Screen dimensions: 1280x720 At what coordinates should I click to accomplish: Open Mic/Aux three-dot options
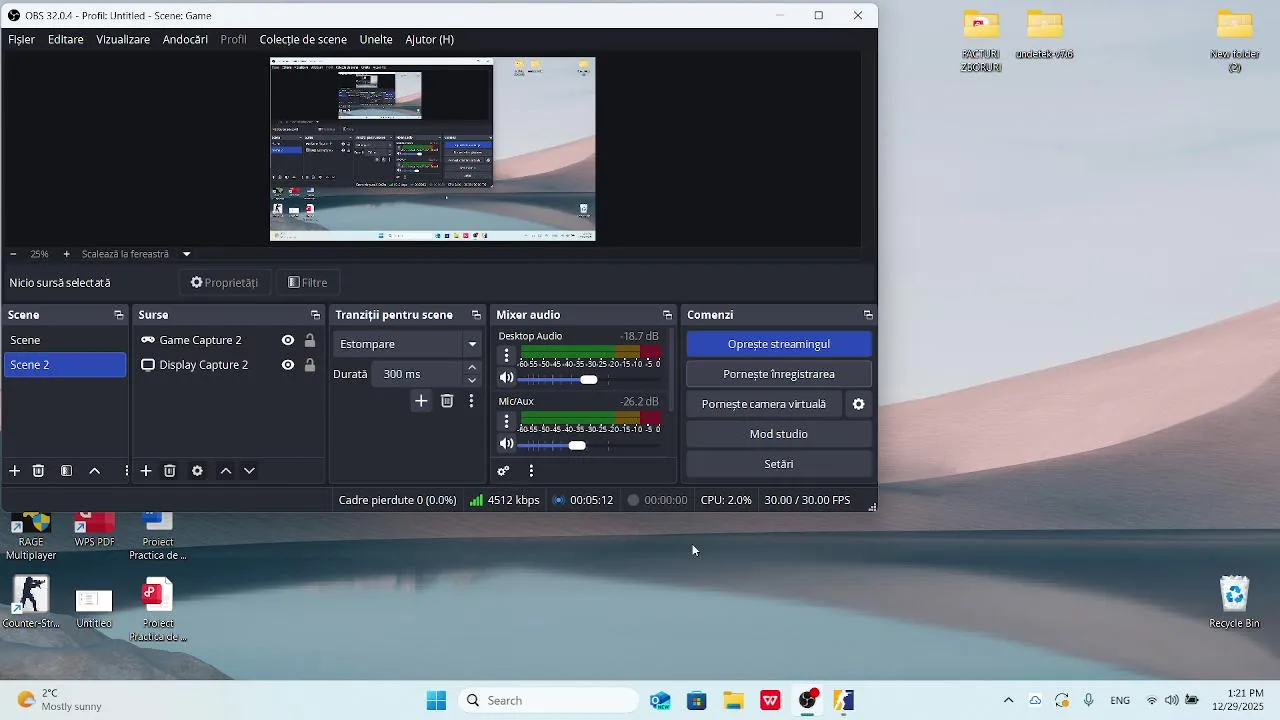[506, 420]
